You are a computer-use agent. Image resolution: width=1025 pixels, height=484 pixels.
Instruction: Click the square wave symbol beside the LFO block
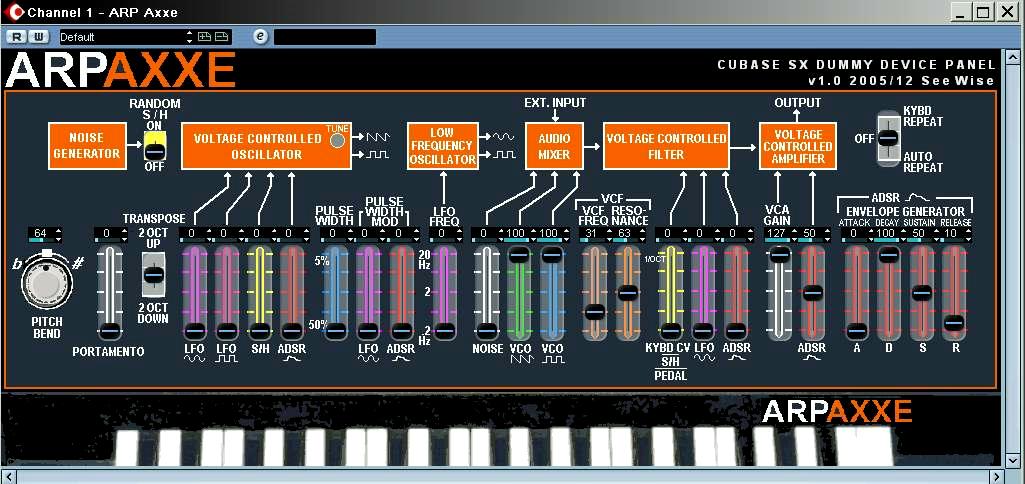[x=503, y=155]
